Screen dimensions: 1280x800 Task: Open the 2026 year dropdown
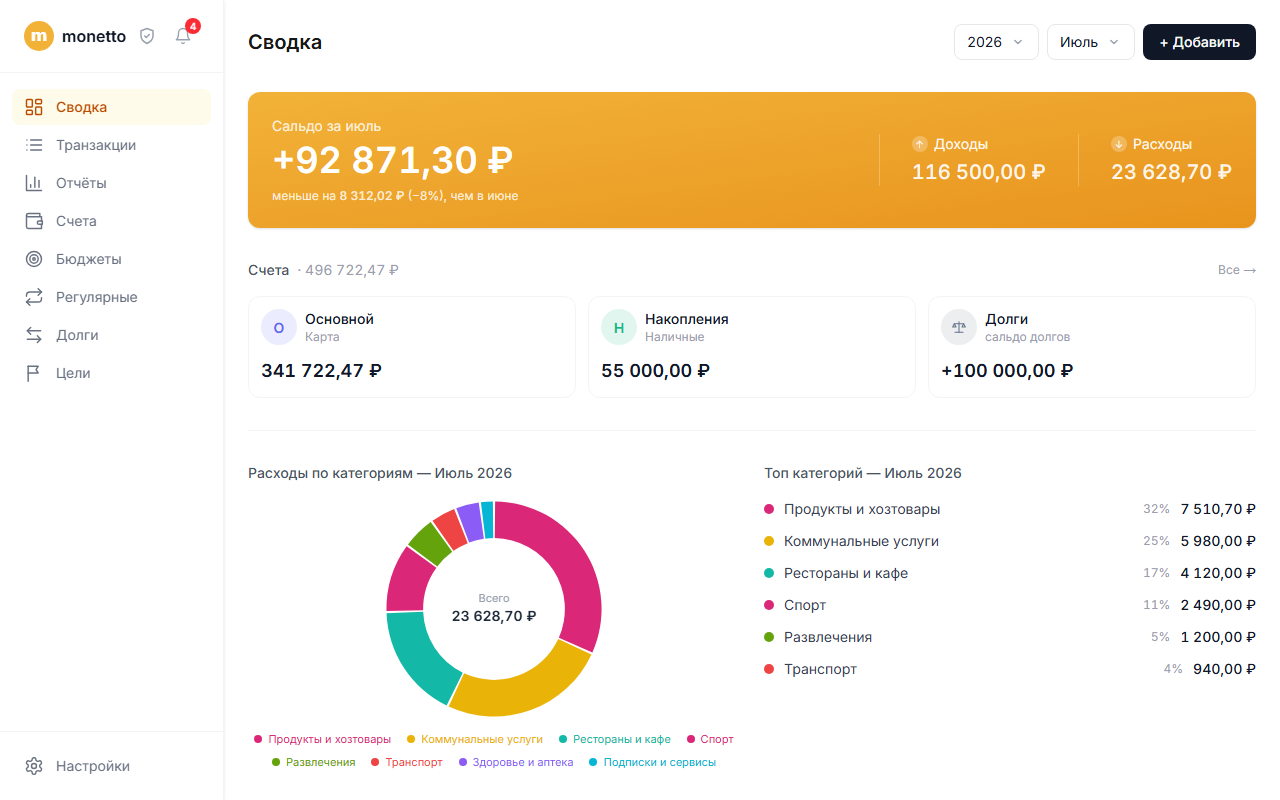996,42
